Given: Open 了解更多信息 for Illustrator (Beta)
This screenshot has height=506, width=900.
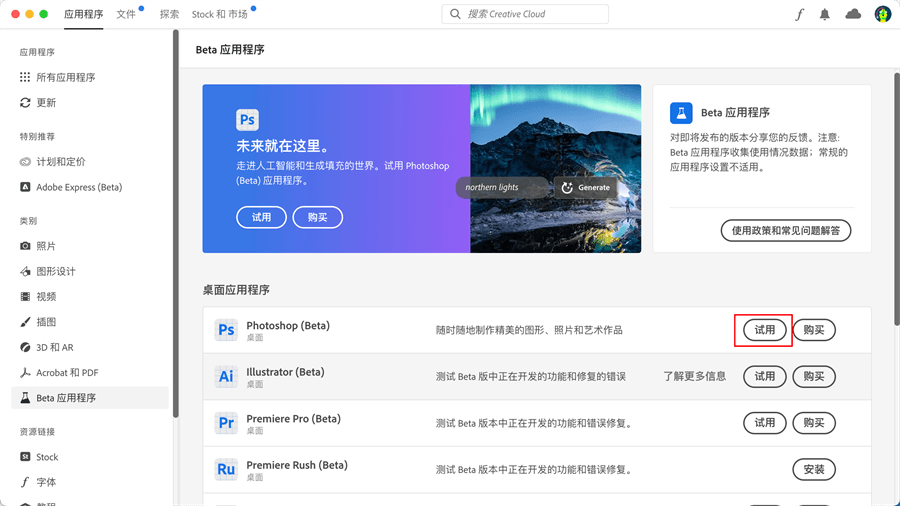Looking at the screenshot, I should click(x=695, y=376).
